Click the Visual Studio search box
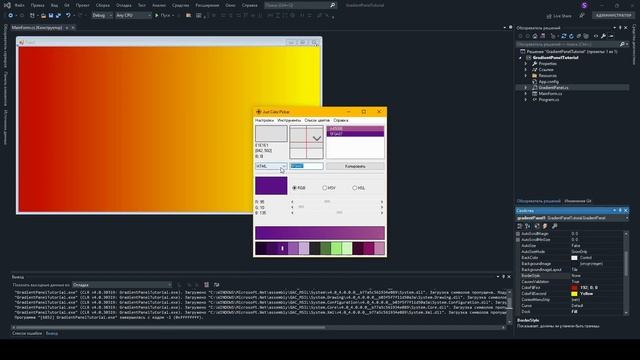Image resolution: width=640 pixels, height=360 pixels. [x=300, y=5]
